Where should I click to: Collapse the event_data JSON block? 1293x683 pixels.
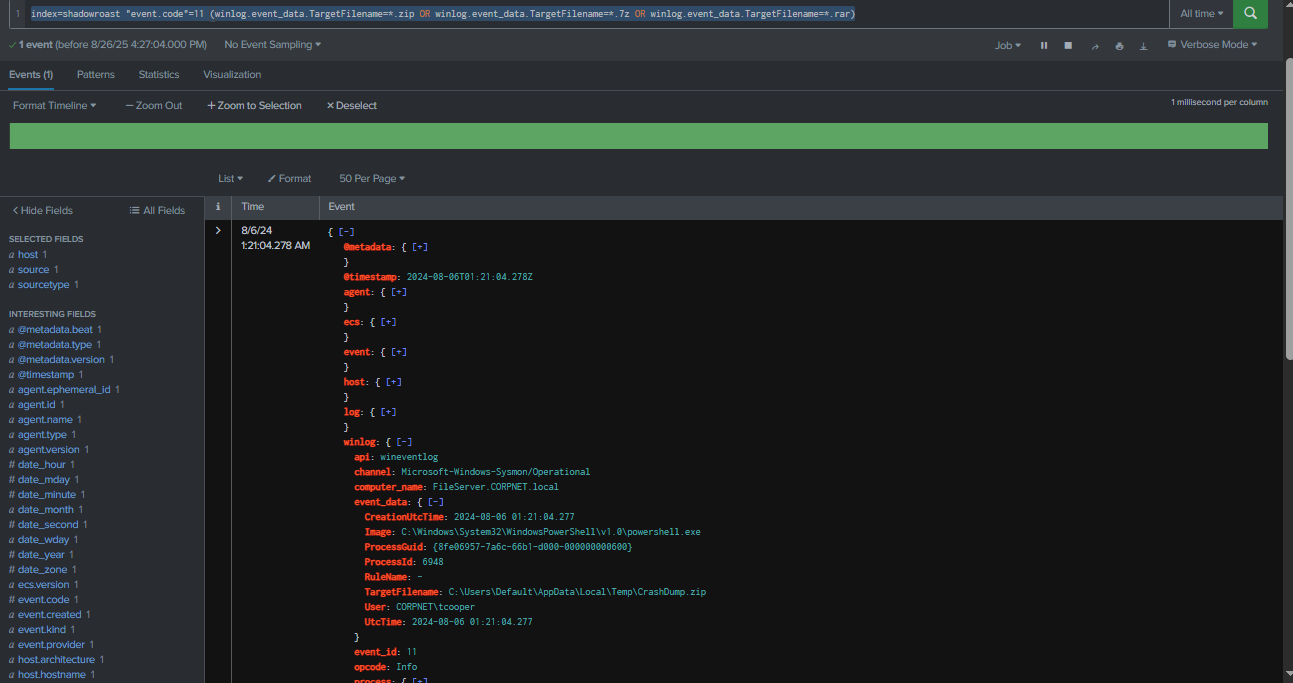pyautogui.click(x=436, y=502)
